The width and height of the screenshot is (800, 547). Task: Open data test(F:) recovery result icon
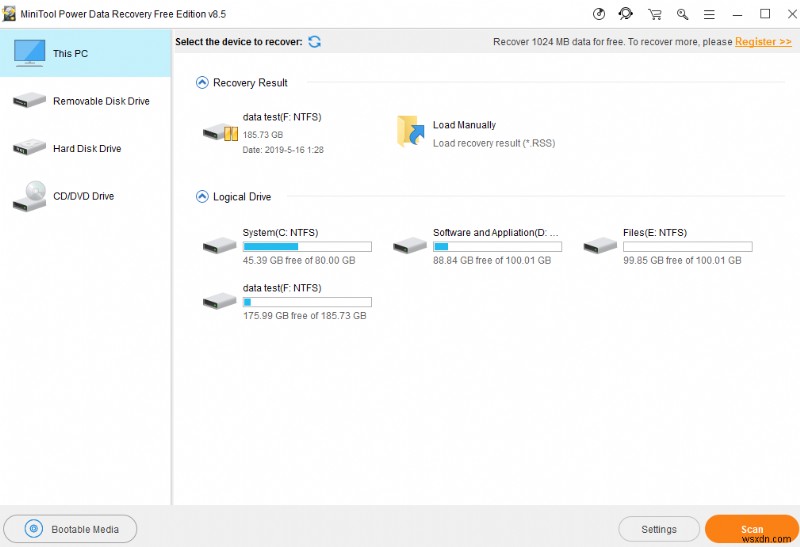[220, 133]
